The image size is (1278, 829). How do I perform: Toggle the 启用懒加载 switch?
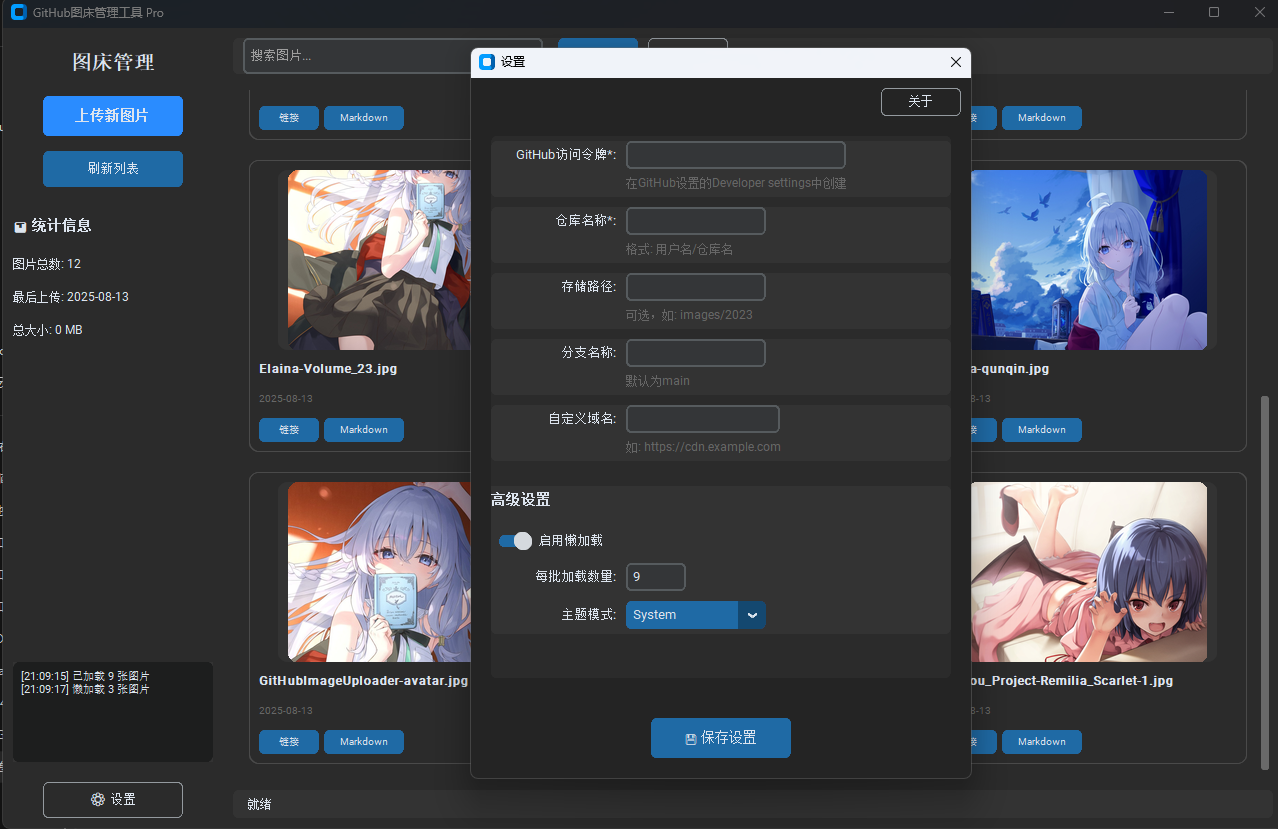click(x=515, y=541)
